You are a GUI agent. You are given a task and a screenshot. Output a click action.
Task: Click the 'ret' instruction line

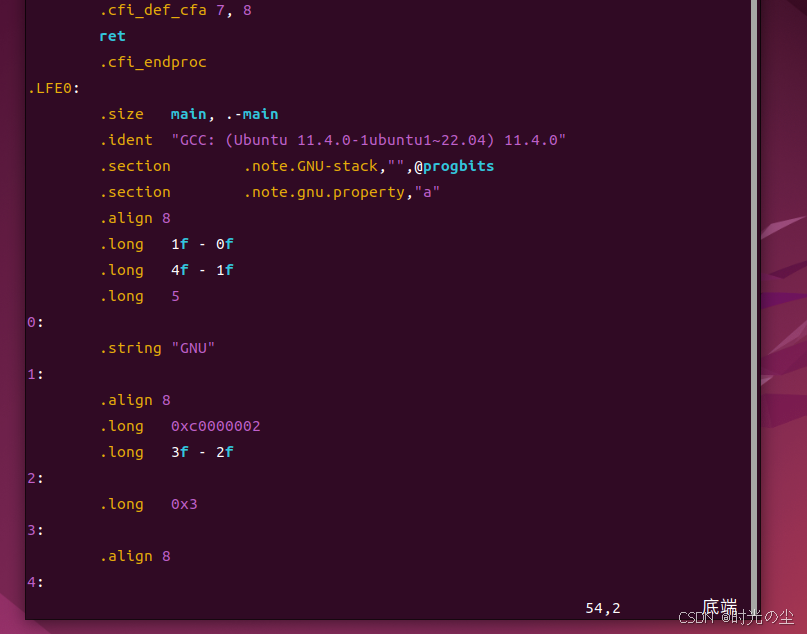(x=112, y=36)
